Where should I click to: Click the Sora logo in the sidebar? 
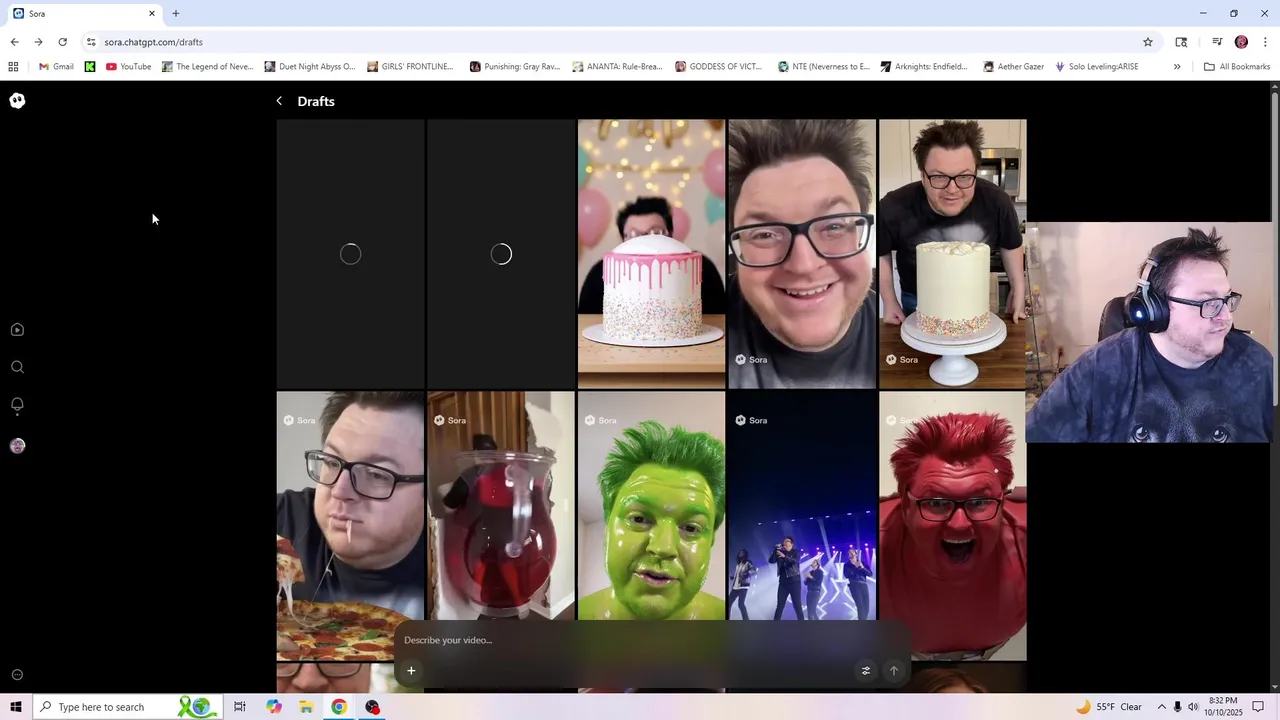[17, 100]
